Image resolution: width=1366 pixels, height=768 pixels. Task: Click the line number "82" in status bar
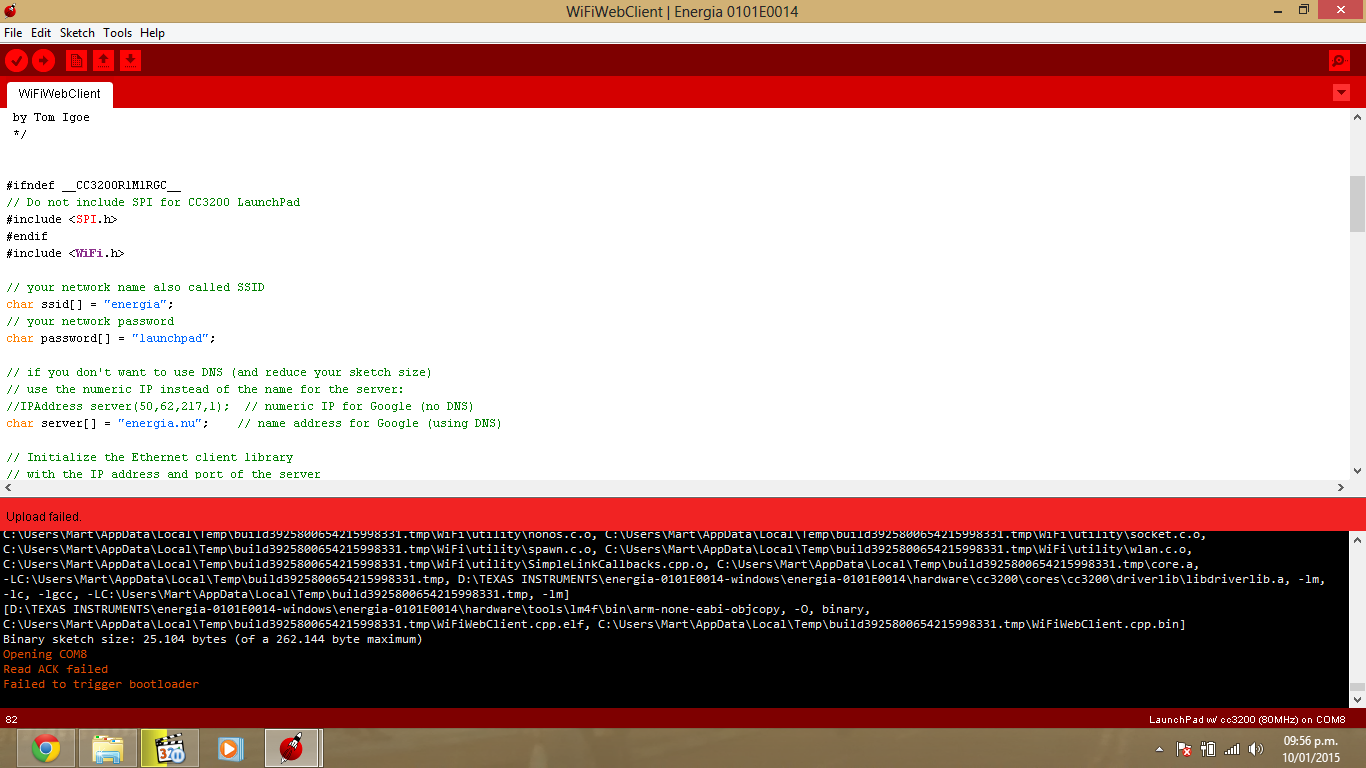tap(12, 719)
